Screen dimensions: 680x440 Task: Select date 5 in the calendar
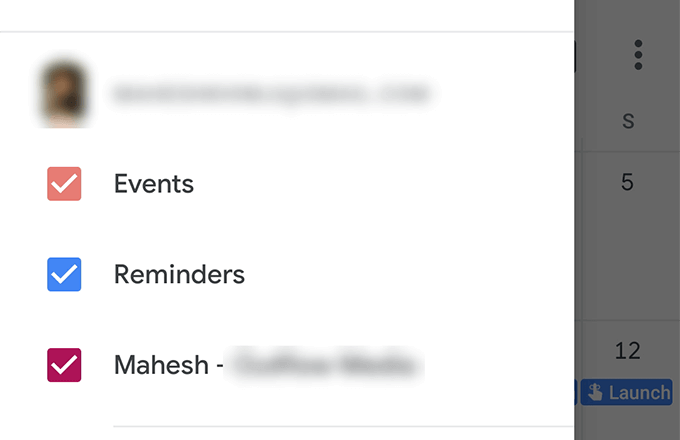(x=628, y=183)
